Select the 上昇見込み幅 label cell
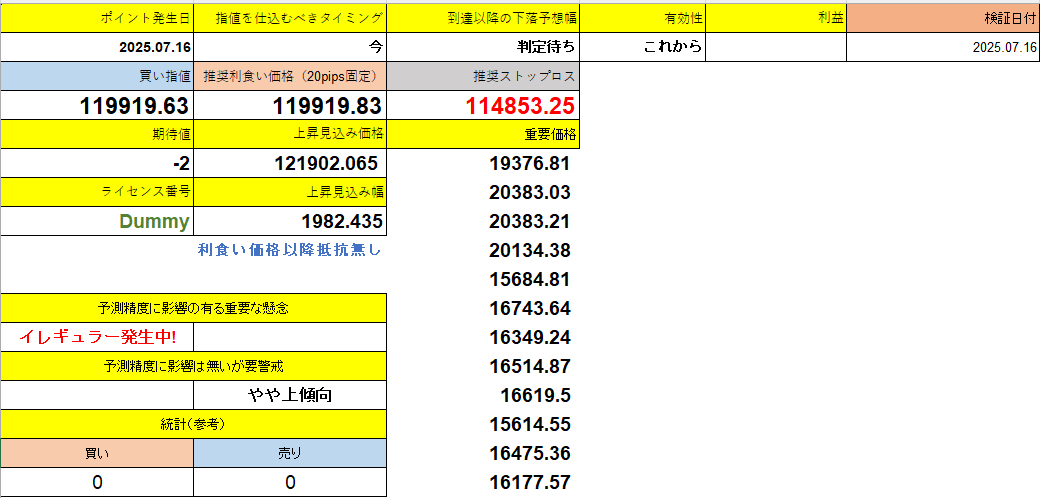The height and width of the screenshot is (498, 1040). click(290, 192)
